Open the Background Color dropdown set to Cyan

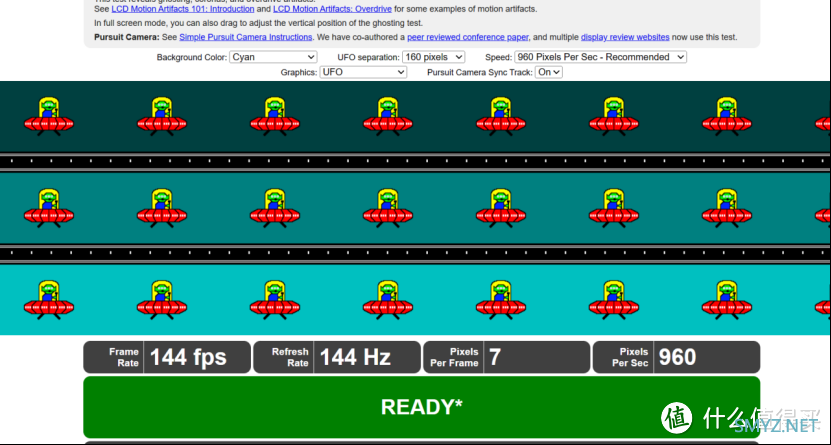click(273, 57)
